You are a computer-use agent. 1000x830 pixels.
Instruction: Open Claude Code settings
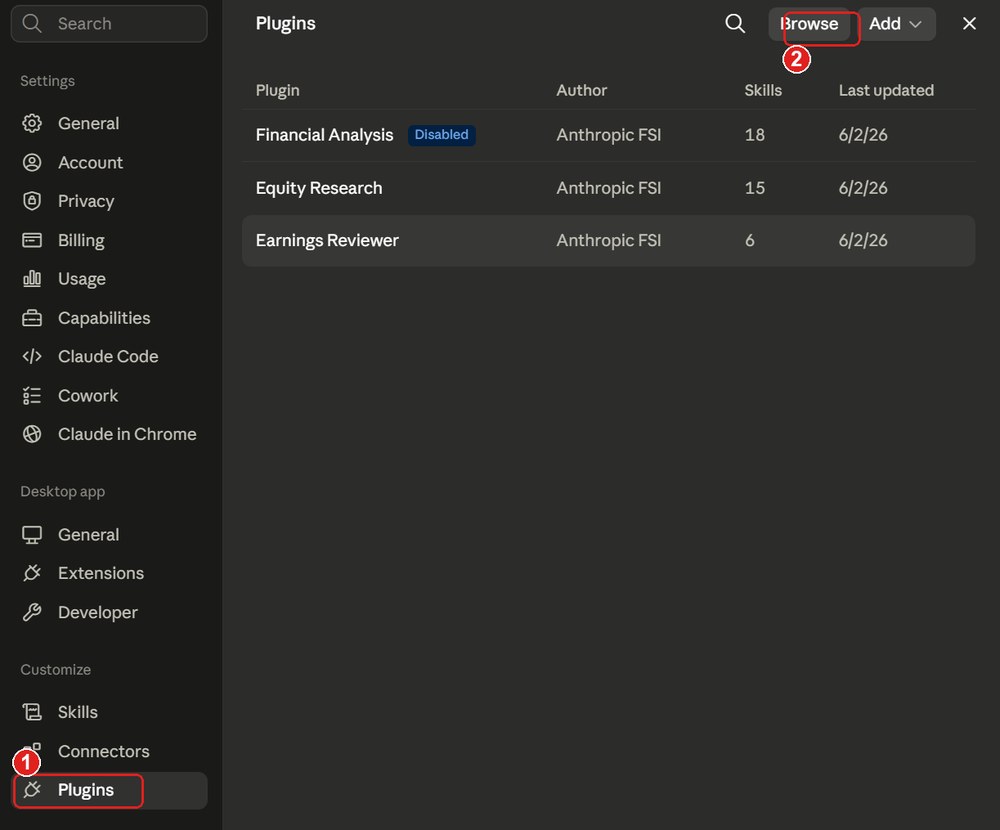tap(109, 356)
